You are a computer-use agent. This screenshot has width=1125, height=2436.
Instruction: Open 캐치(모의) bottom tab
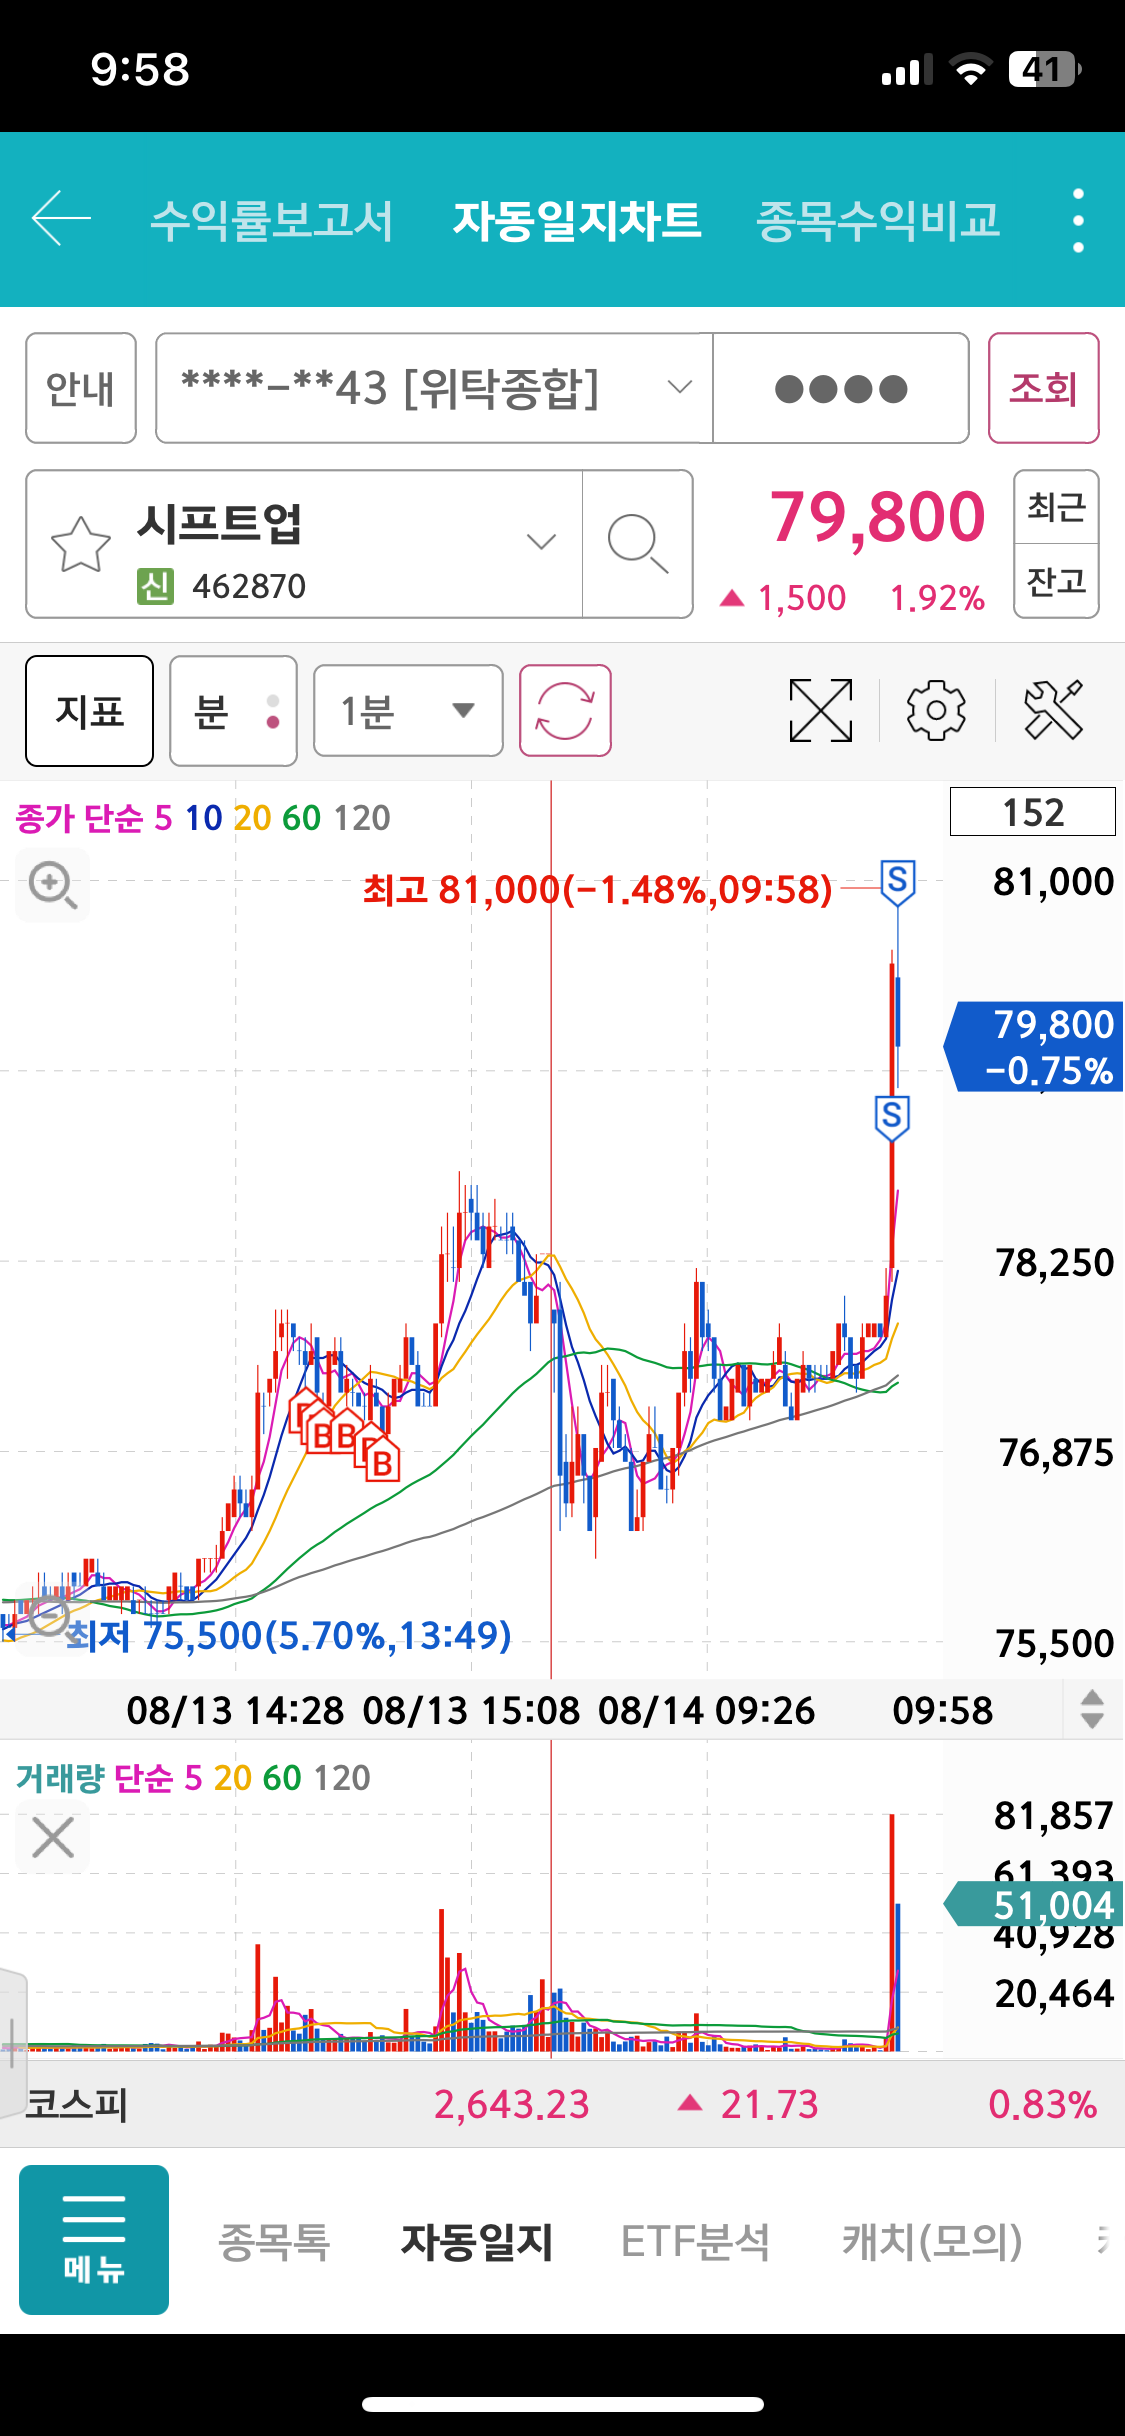click(932, 2241)
